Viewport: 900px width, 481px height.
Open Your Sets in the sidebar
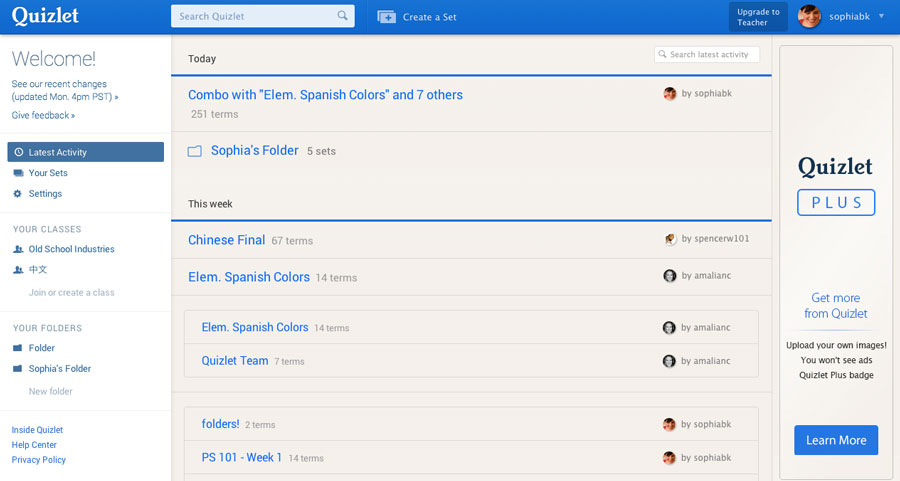(x=48, y=173)
